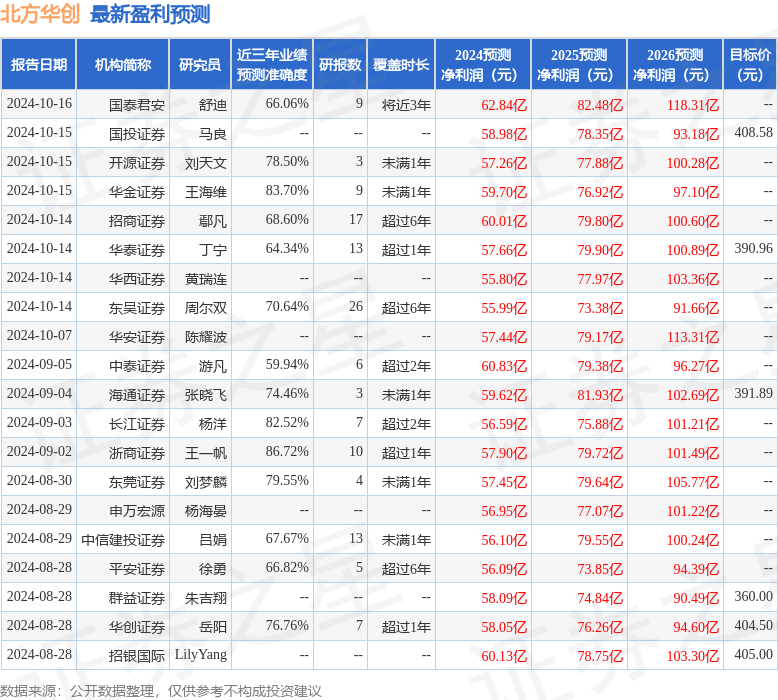Click target price 404.50
The image size is (778, 700).
[x=754, y=626]
